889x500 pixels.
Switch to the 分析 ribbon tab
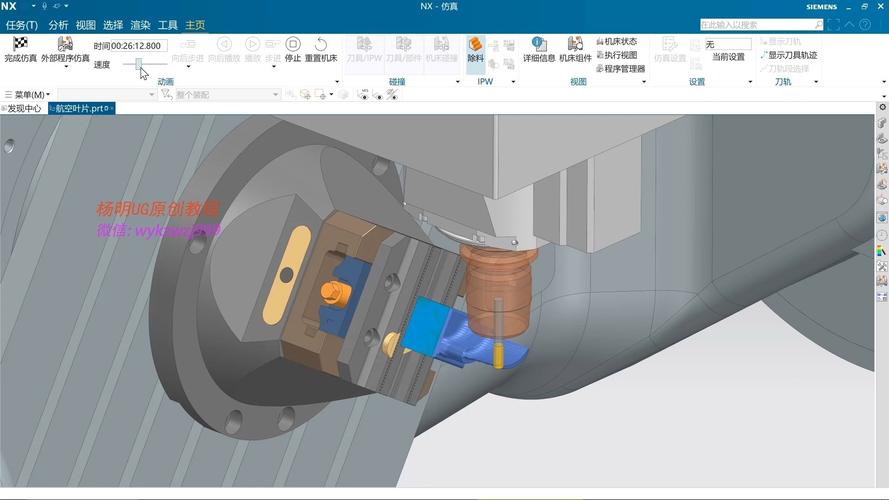58,25
